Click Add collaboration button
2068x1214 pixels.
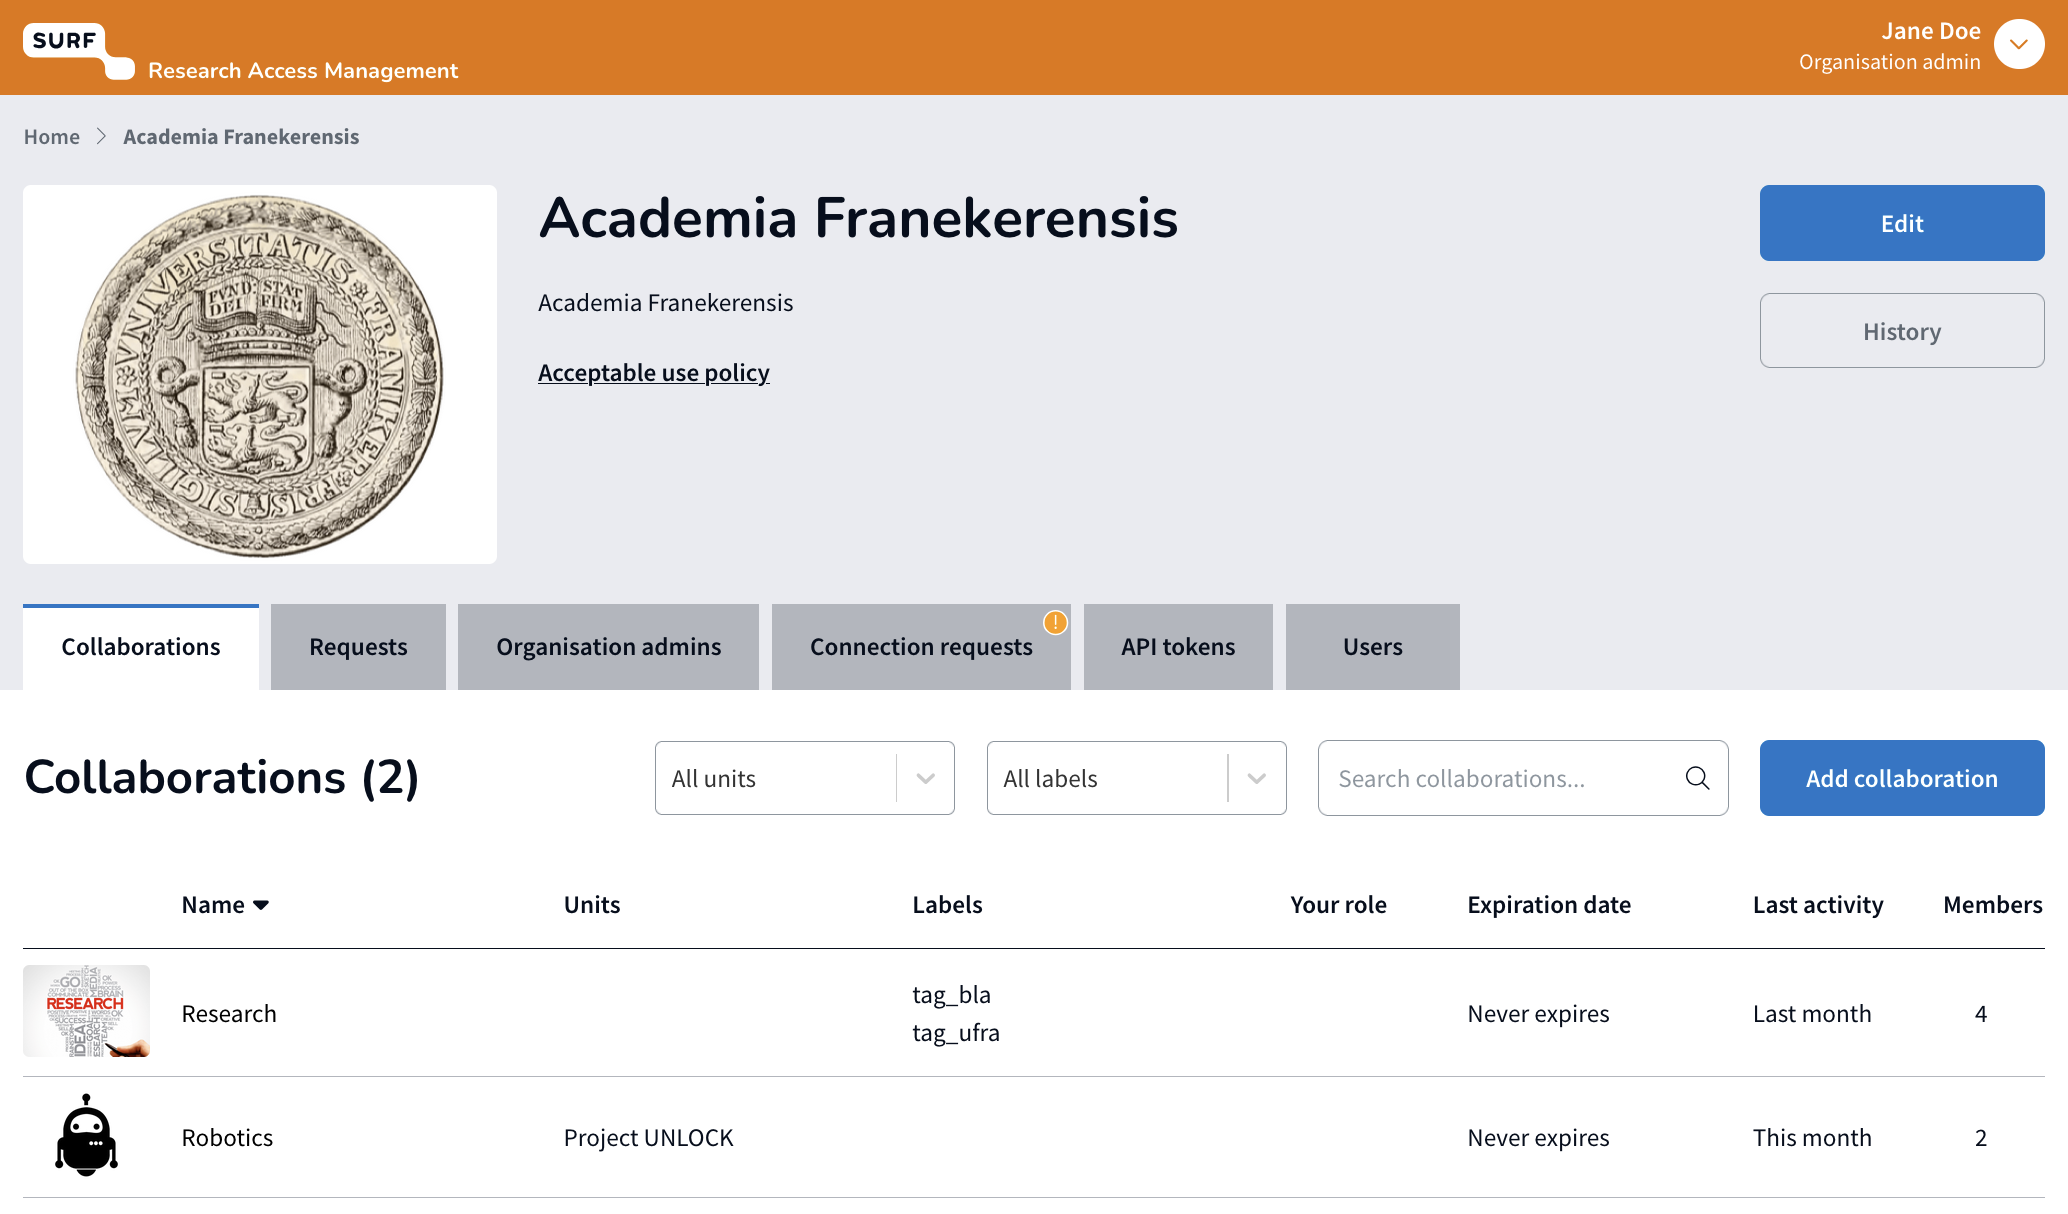(1902, 778)
